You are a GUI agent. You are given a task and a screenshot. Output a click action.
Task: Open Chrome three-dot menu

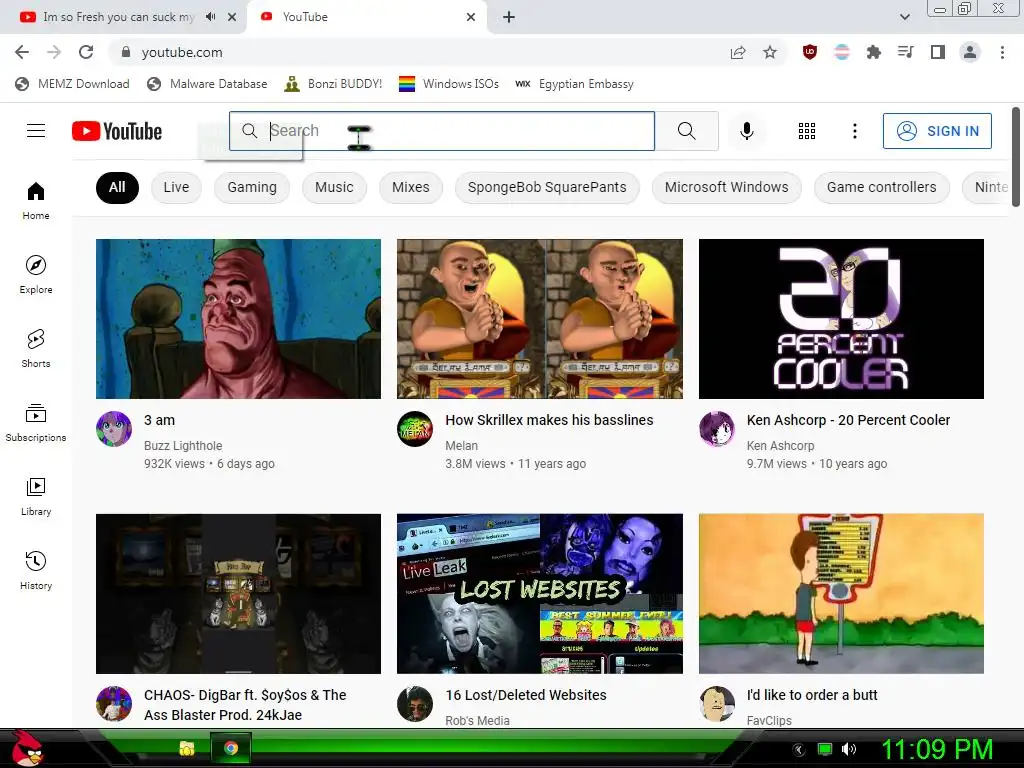(x=1002, y=52)
